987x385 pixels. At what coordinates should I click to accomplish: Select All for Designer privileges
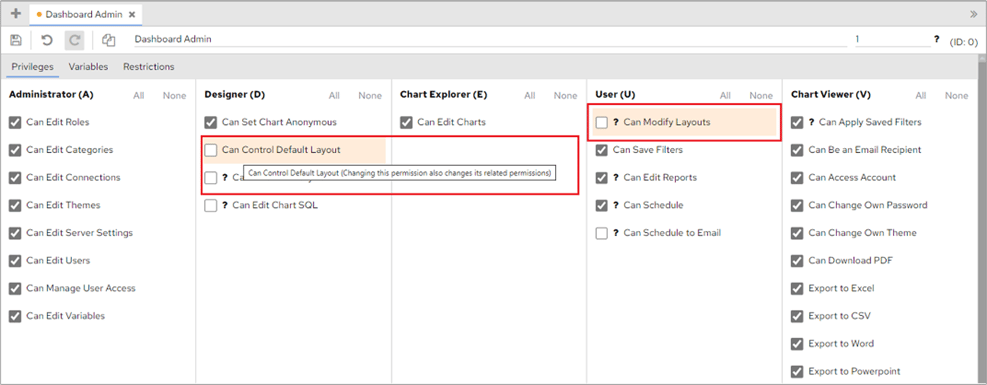(334, 96)
